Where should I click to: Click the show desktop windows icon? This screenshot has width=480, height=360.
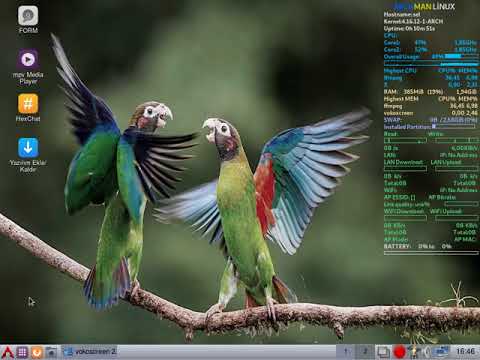(383, 352)
